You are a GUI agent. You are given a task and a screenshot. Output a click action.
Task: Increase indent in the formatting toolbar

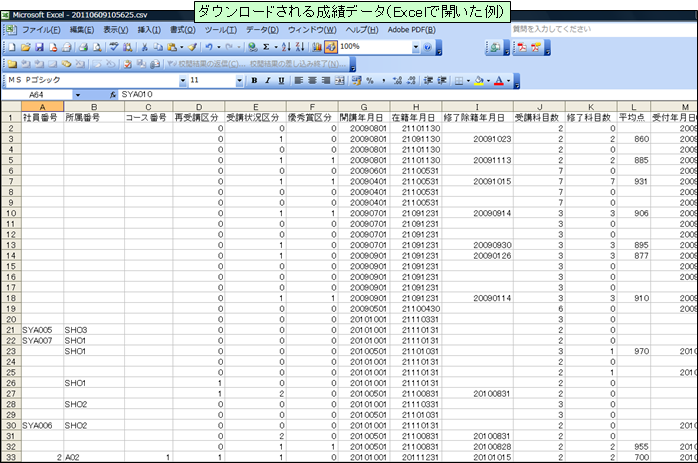[x=442, y=81]
